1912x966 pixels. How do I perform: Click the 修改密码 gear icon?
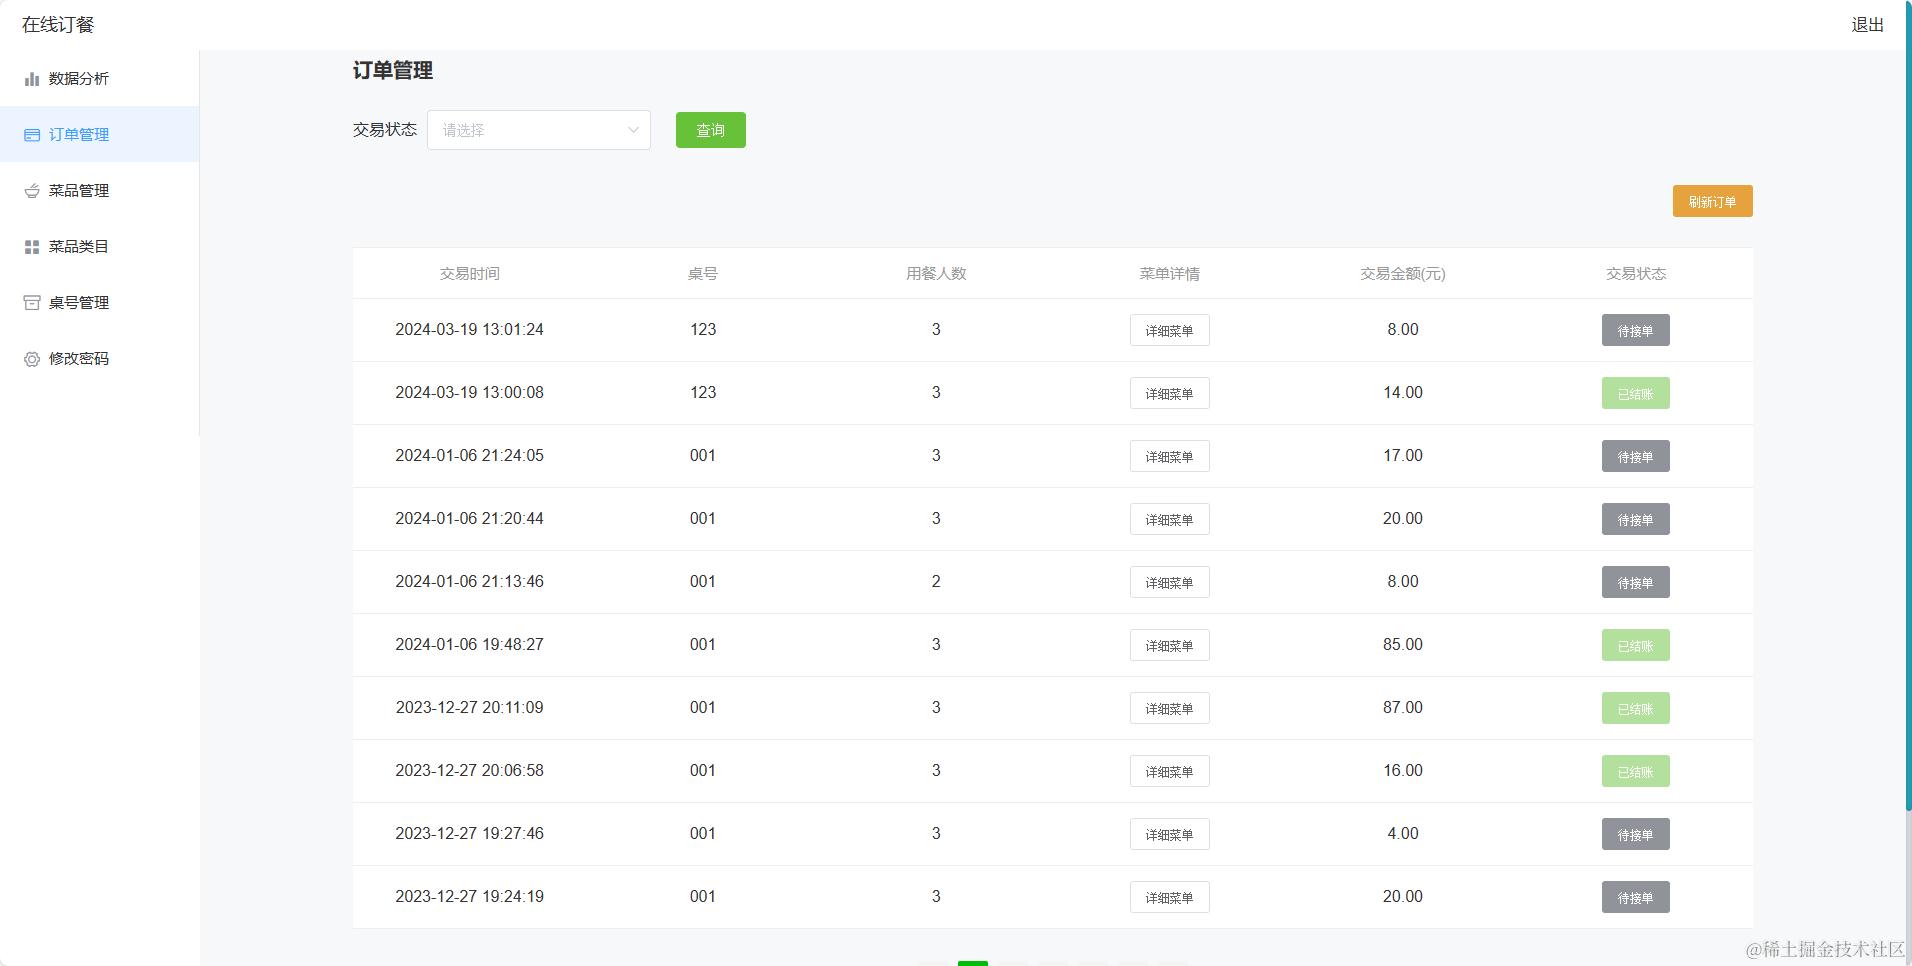pos(32,359)
